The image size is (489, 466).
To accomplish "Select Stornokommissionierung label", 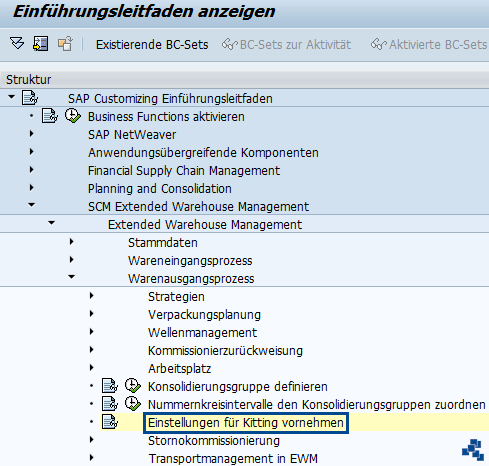I will point(214,441).
